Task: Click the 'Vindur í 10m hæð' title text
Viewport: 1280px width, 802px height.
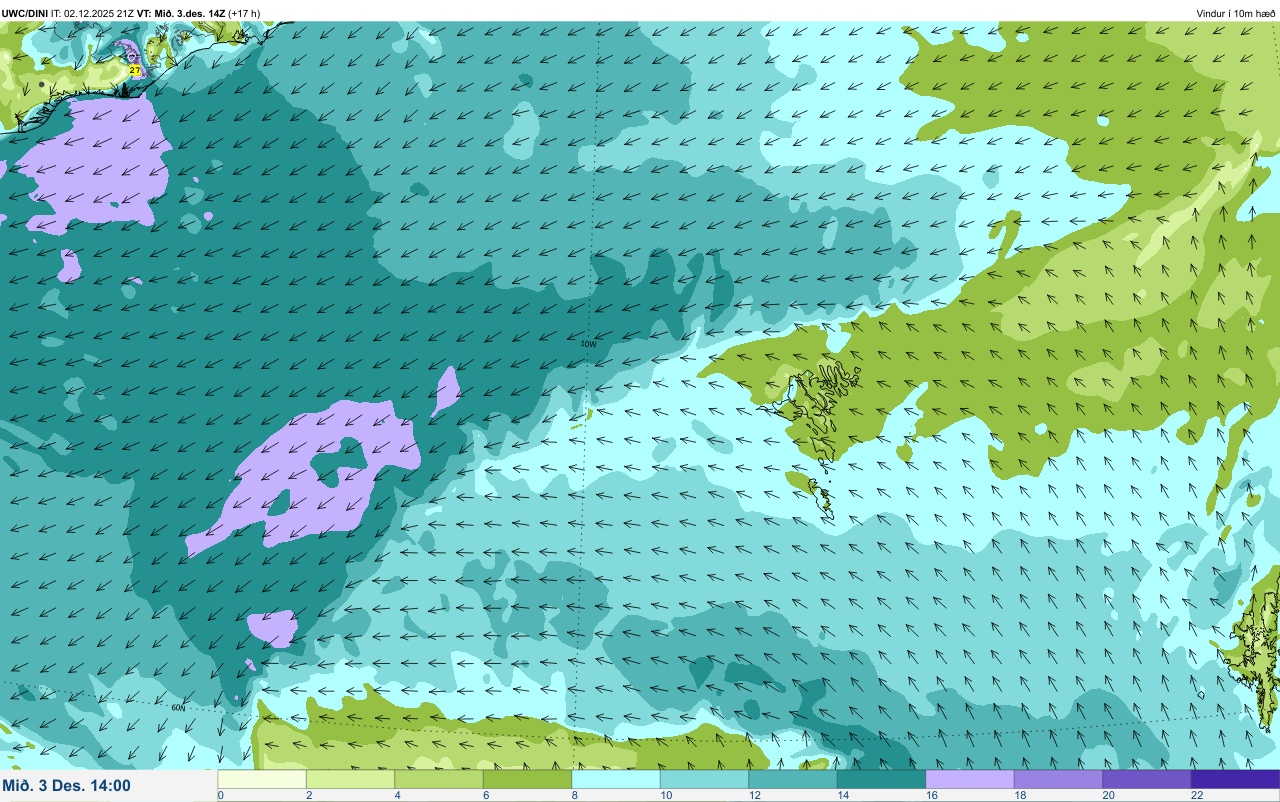Action: coord(1235,14)
